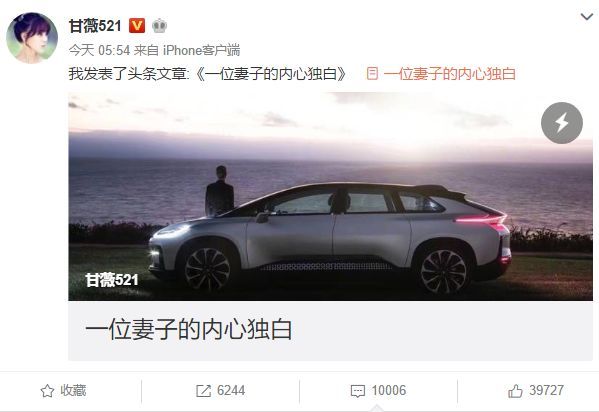Open the orange 一位妻子的内心独白 article link
The image size is (599, 412).
(450, 74)
